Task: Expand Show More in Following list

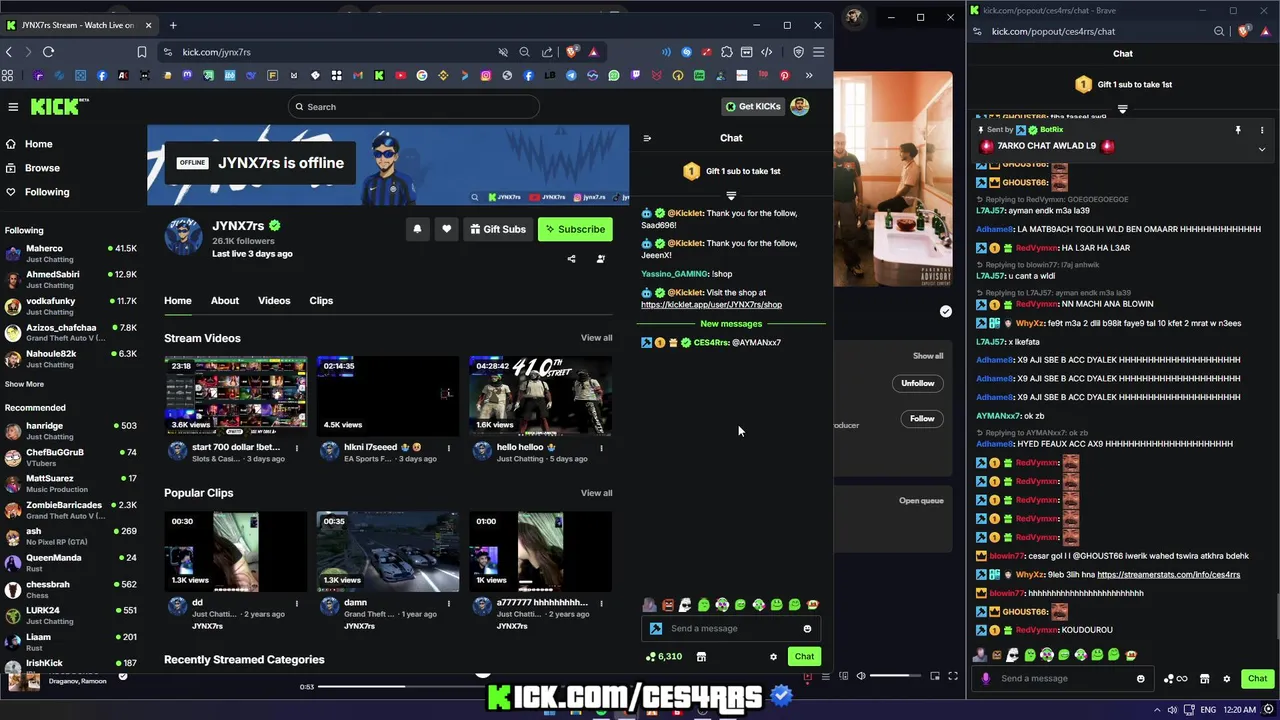Action: pyautogui.click(x=24, y=384)
